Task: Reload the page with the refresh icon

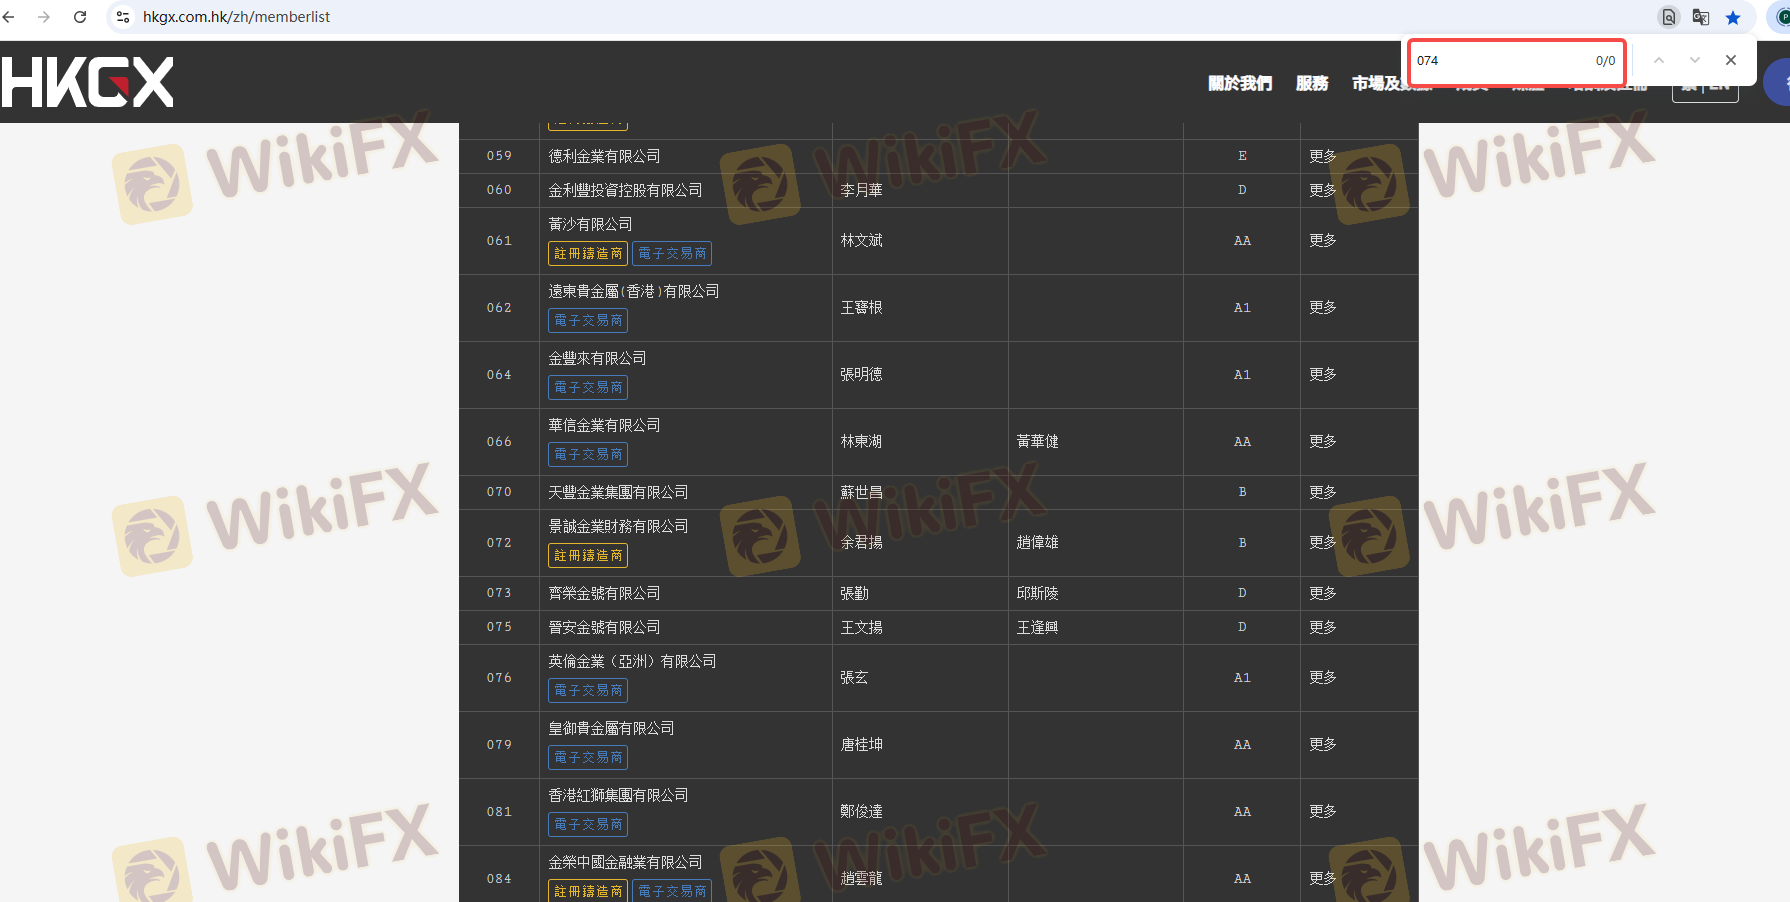Action: pos(80,17)
